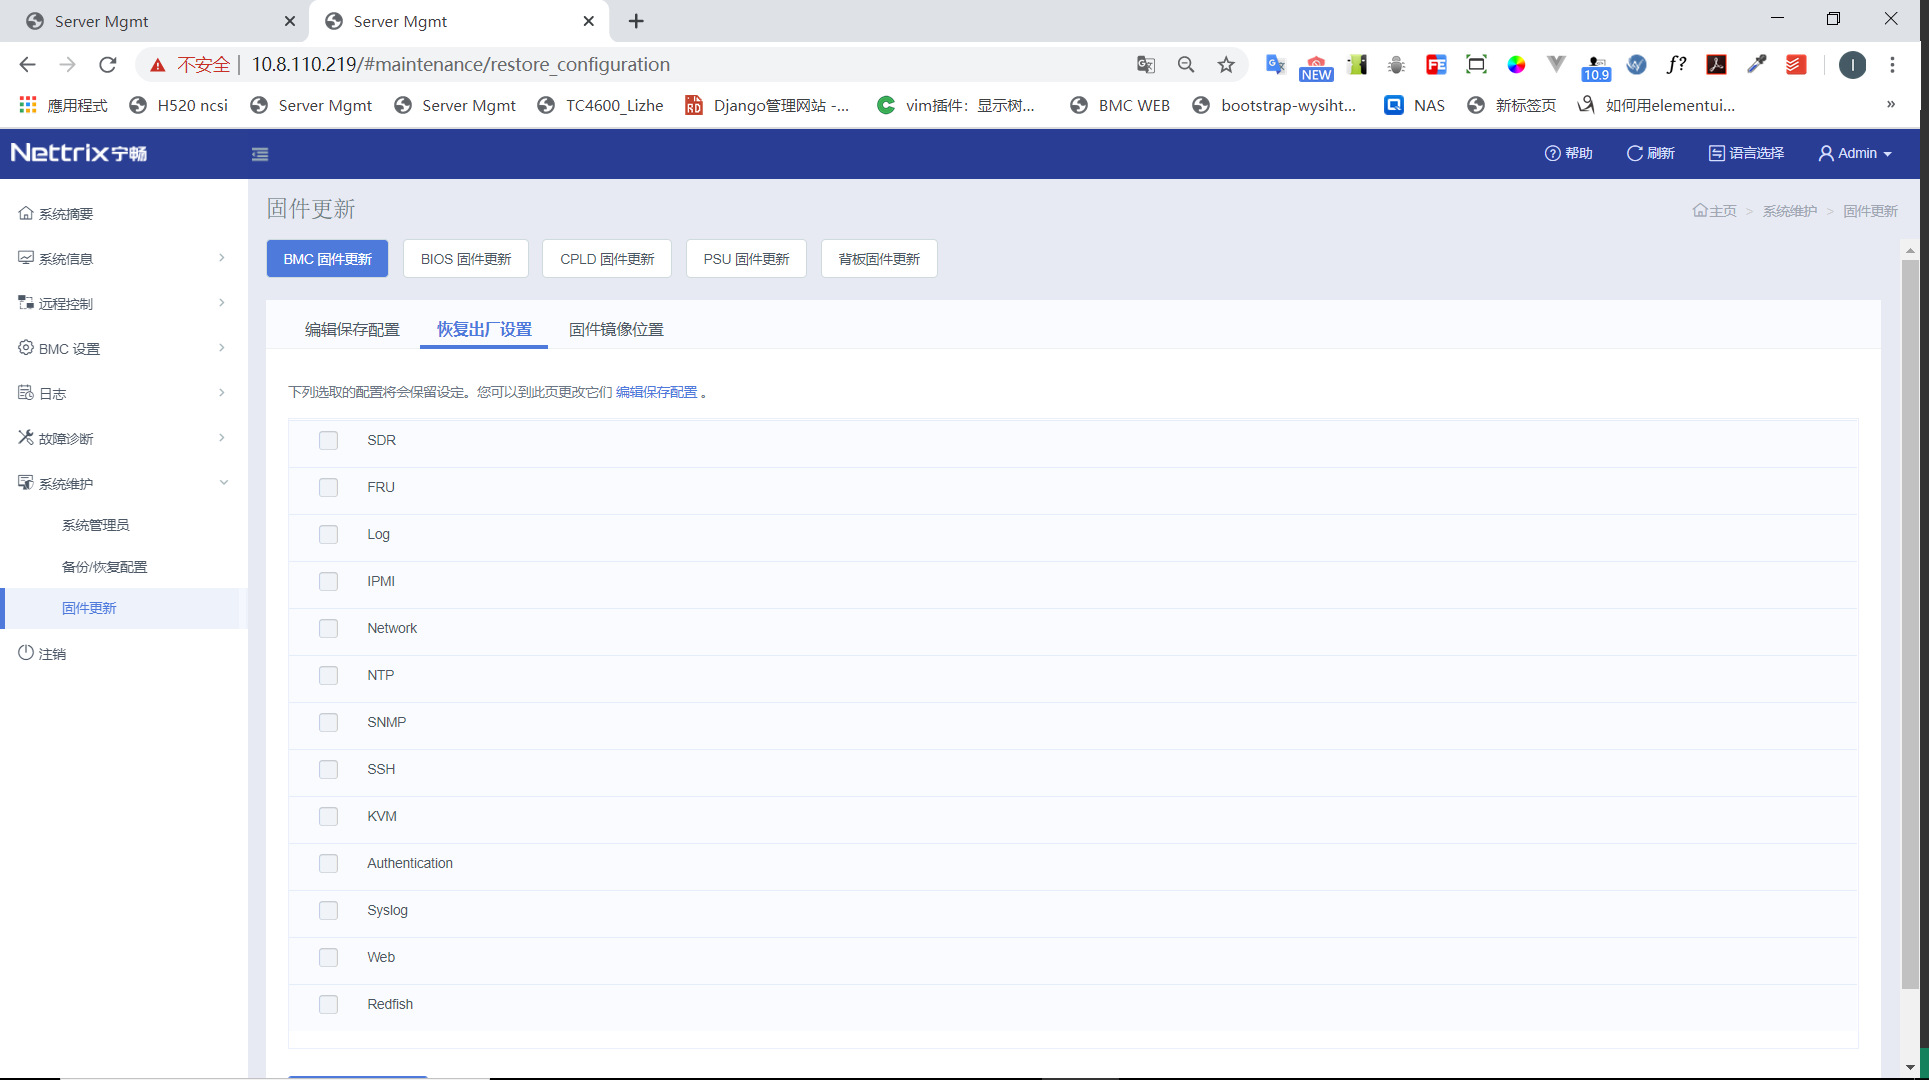Screen dimensions: 1929x1080
Task: Select the Authentication checkbox
Action: click(x=328, y=863)
